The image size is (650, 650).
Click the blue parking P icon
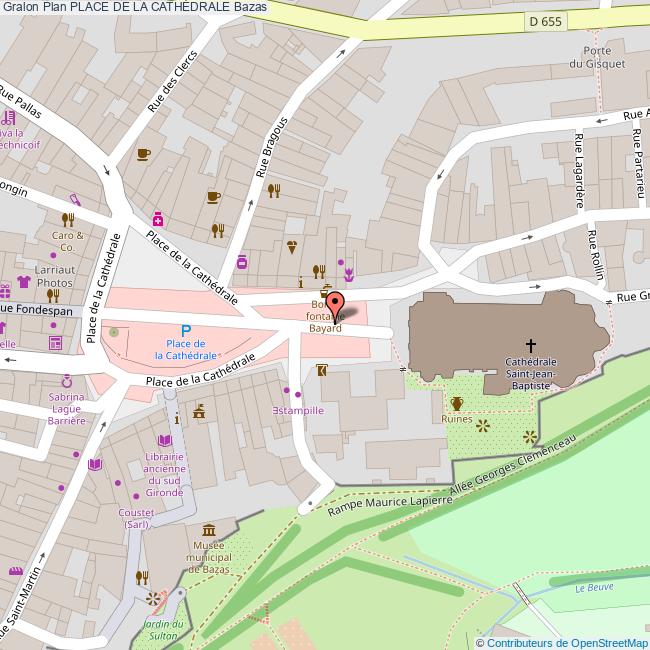click(x=185, y=331)
